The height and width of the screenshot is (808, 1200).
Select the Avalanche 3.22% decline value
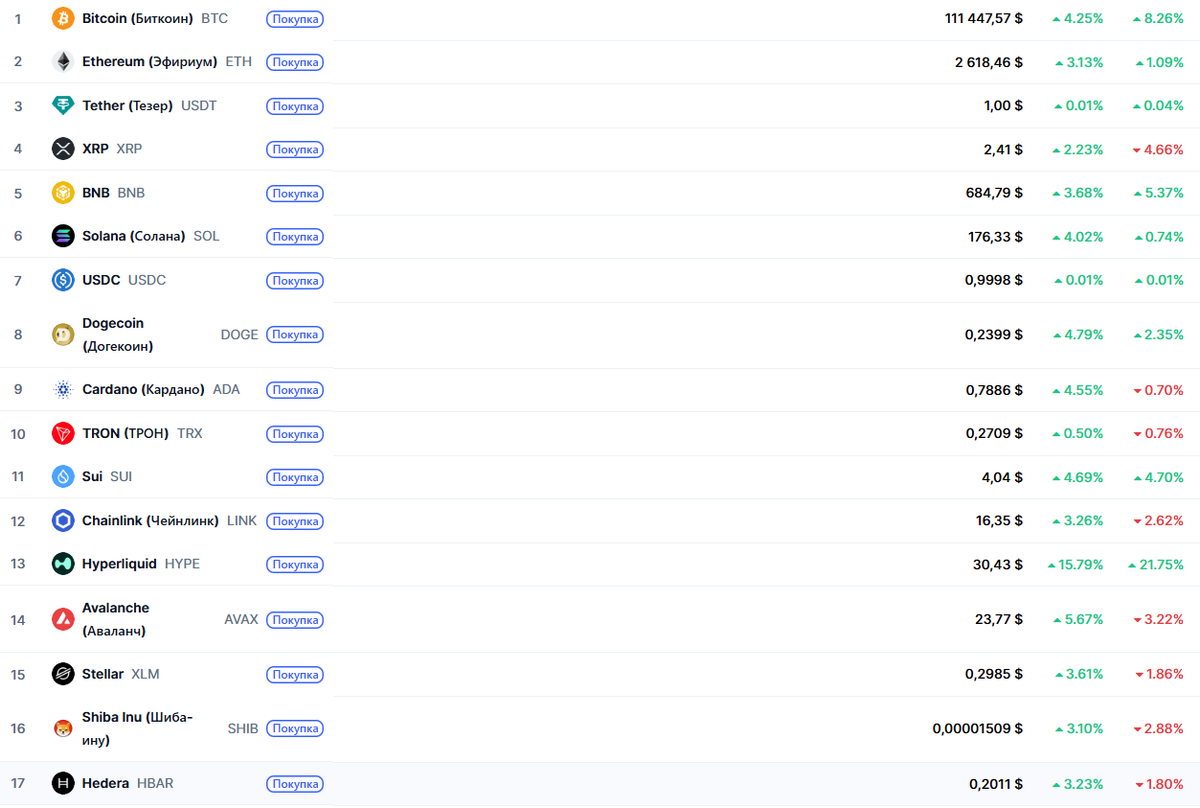[x=1158, y=619]
